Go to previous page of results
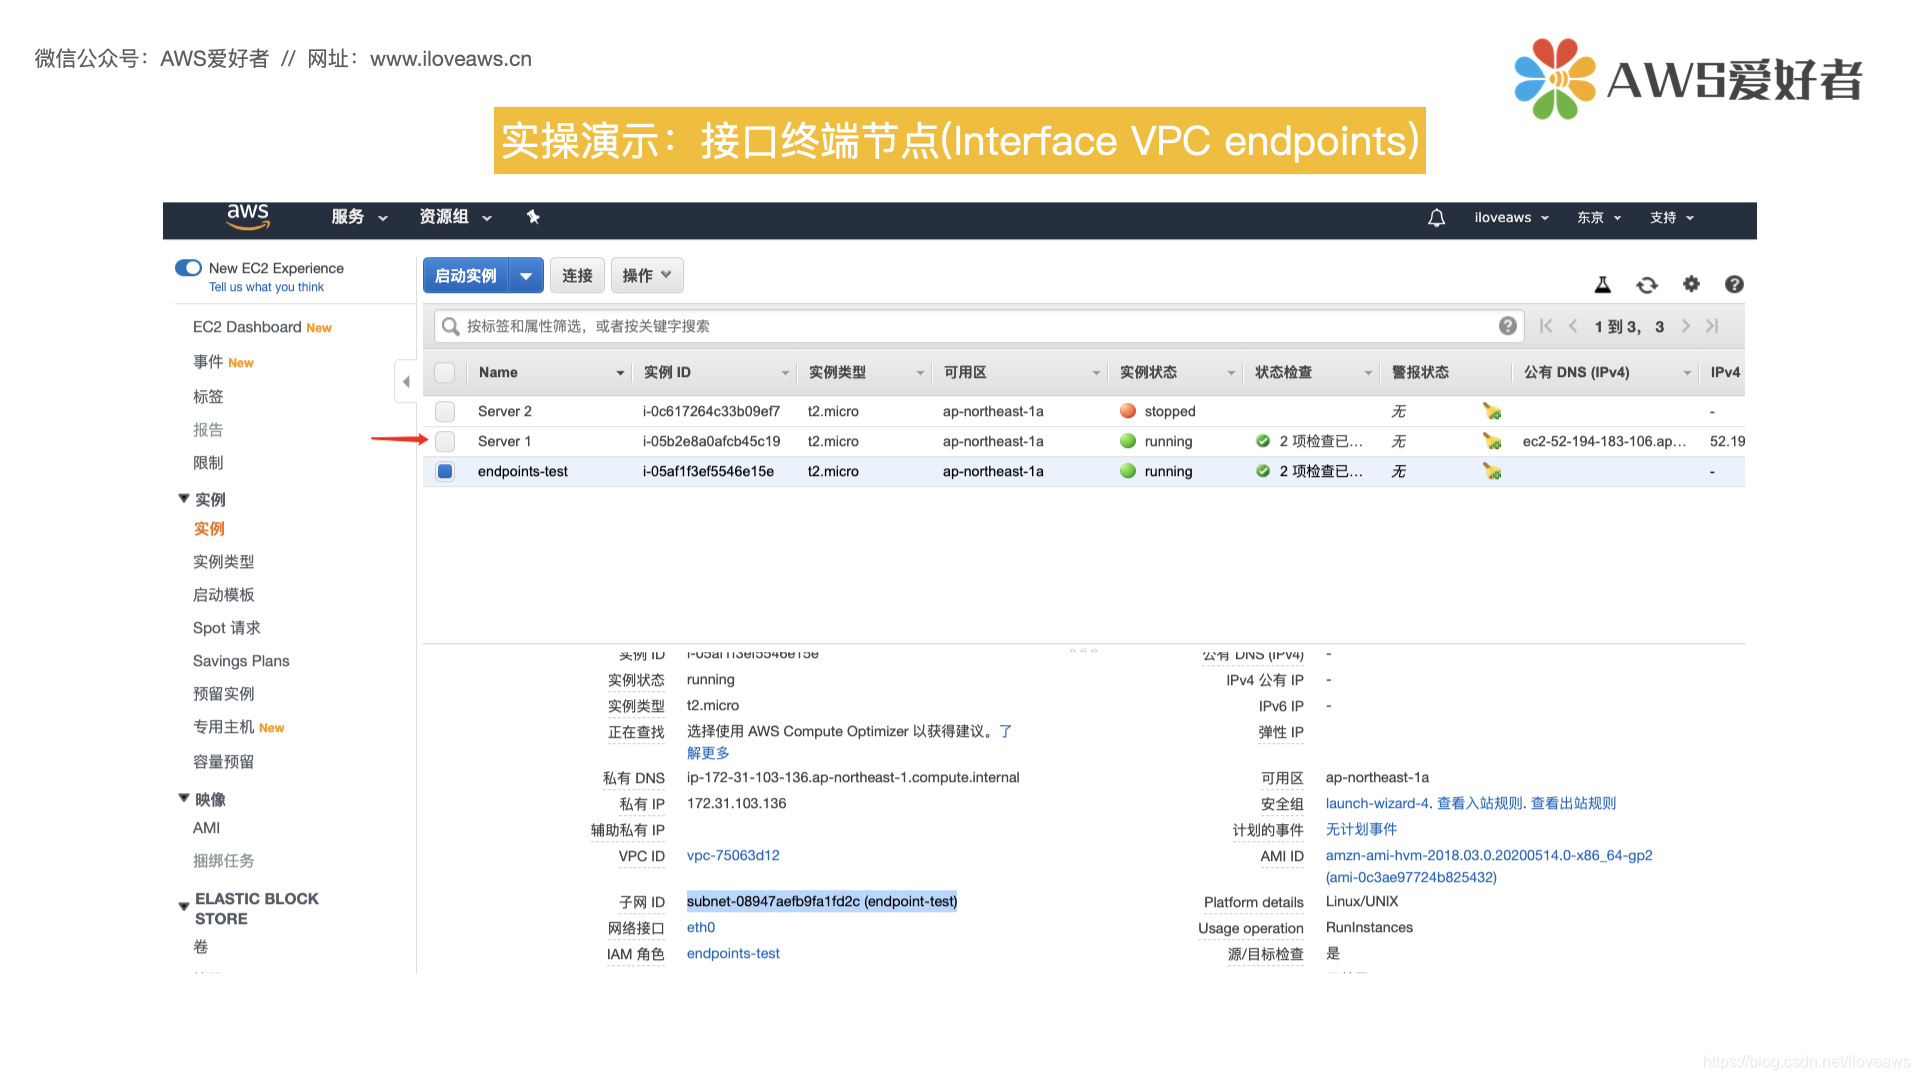Screen dimensions: 1920x1080 [1573, 326]
